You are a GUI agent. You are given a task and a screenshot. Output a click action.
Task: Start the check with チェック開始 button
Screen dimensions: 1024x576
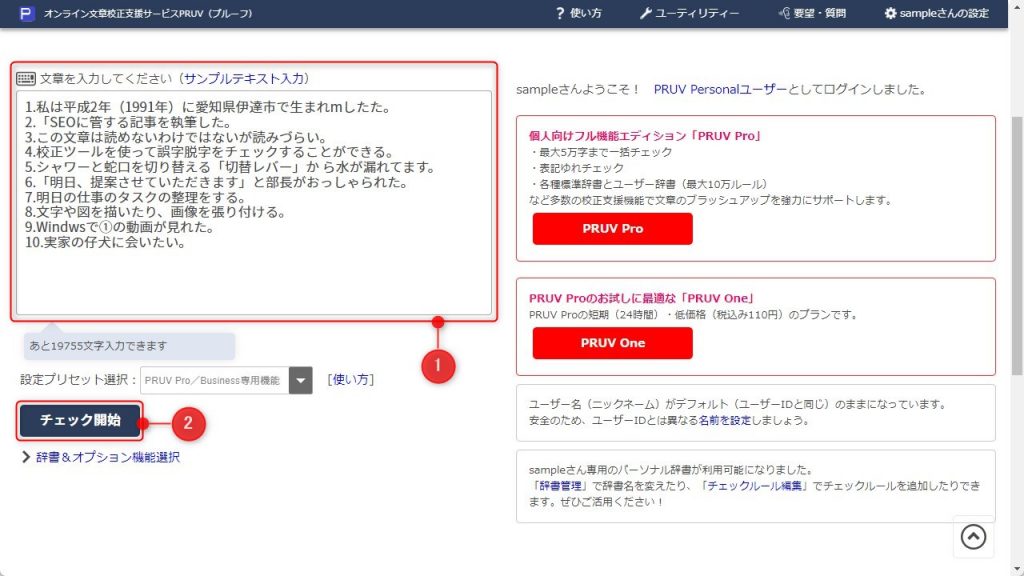click(x=80, y=420)
